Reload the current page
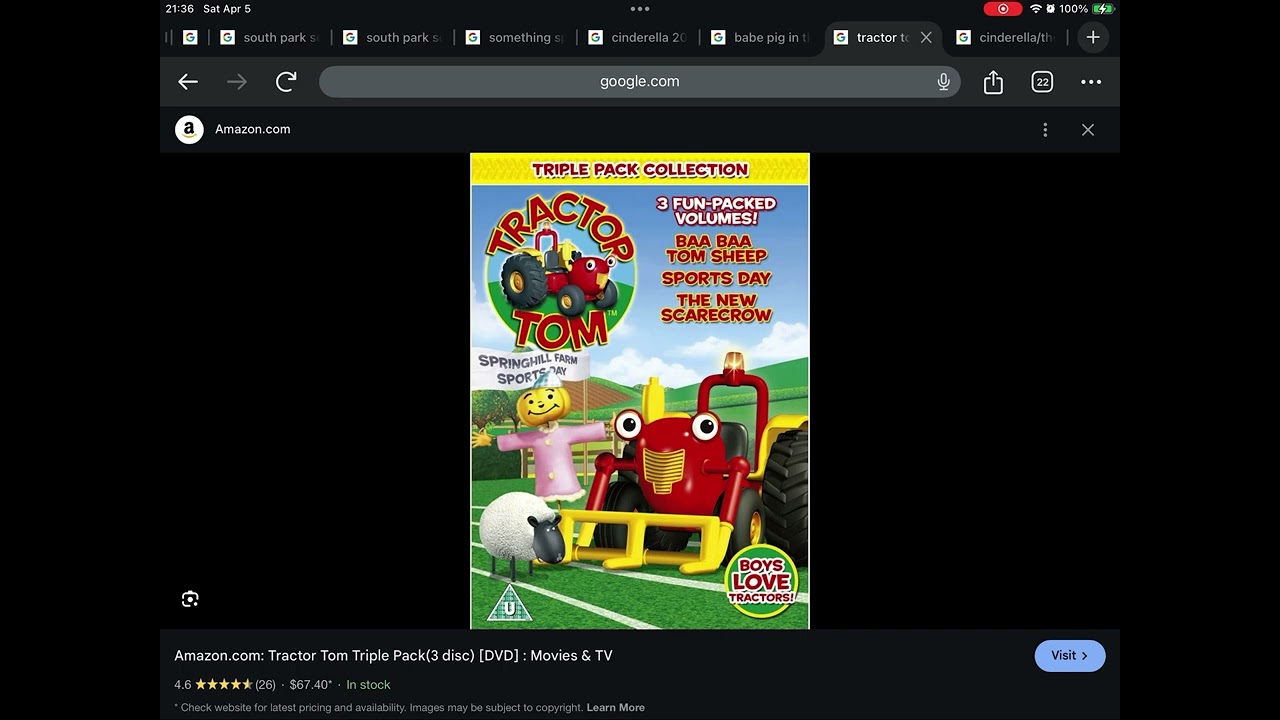This screenshot has width=1280, height=720. [x=286, y=82]
